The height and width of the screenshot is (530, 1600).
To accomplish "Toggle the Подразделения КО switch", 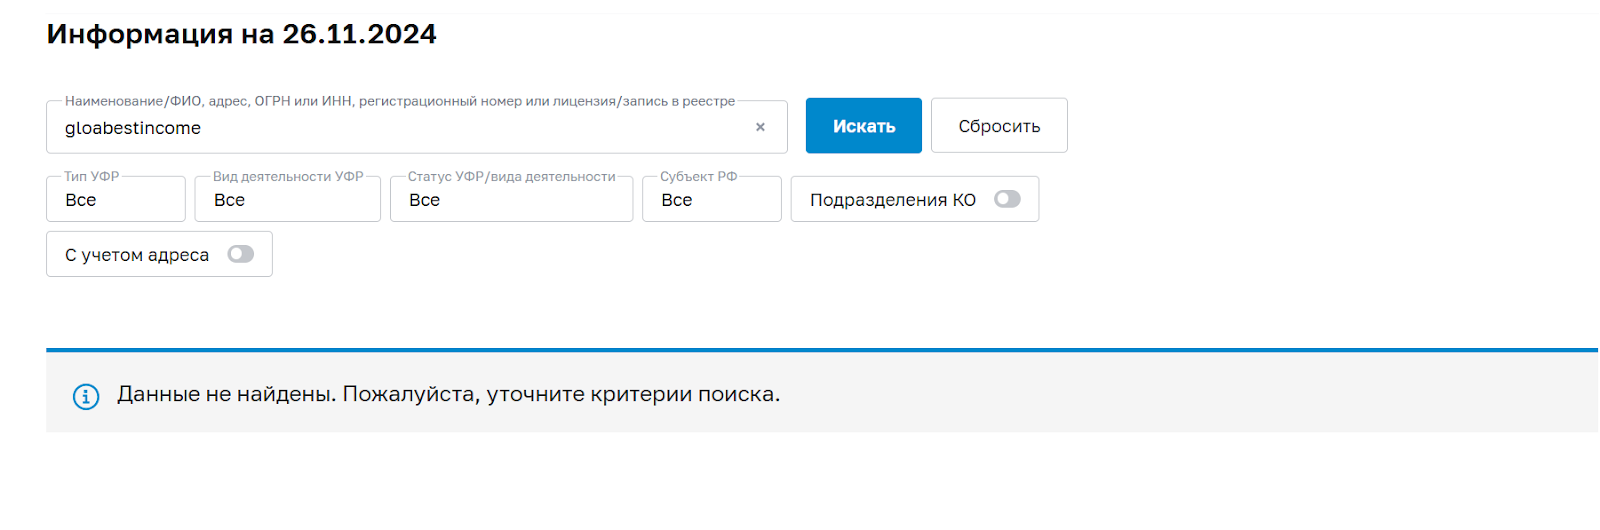I will tap(1007, 199).
